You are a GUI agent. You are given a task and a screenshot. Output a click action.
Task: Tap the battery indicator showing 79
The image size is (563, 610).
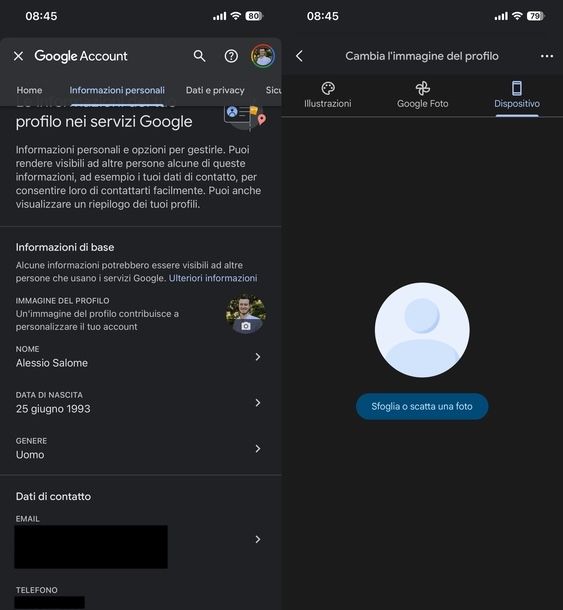tap(536, 16)
